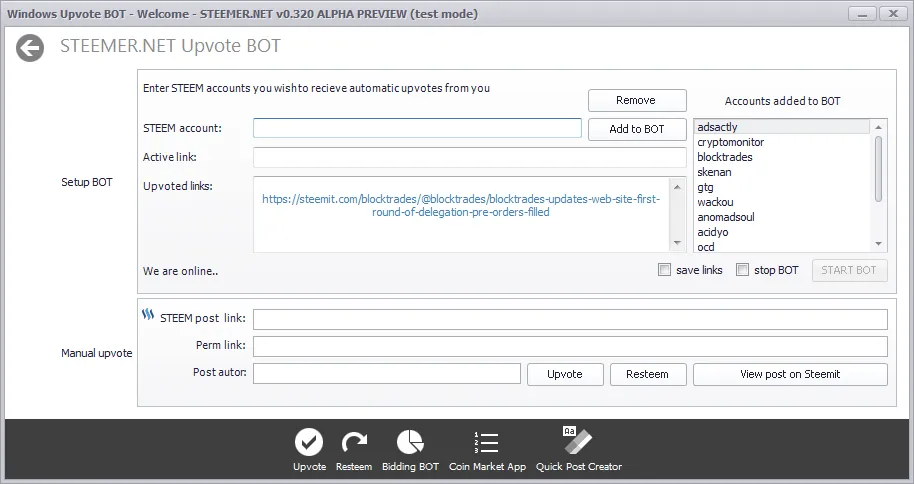This screenshot has width=914, height=484.
Task: Tick the stop BOT checkbox
Action: [742, 269]
